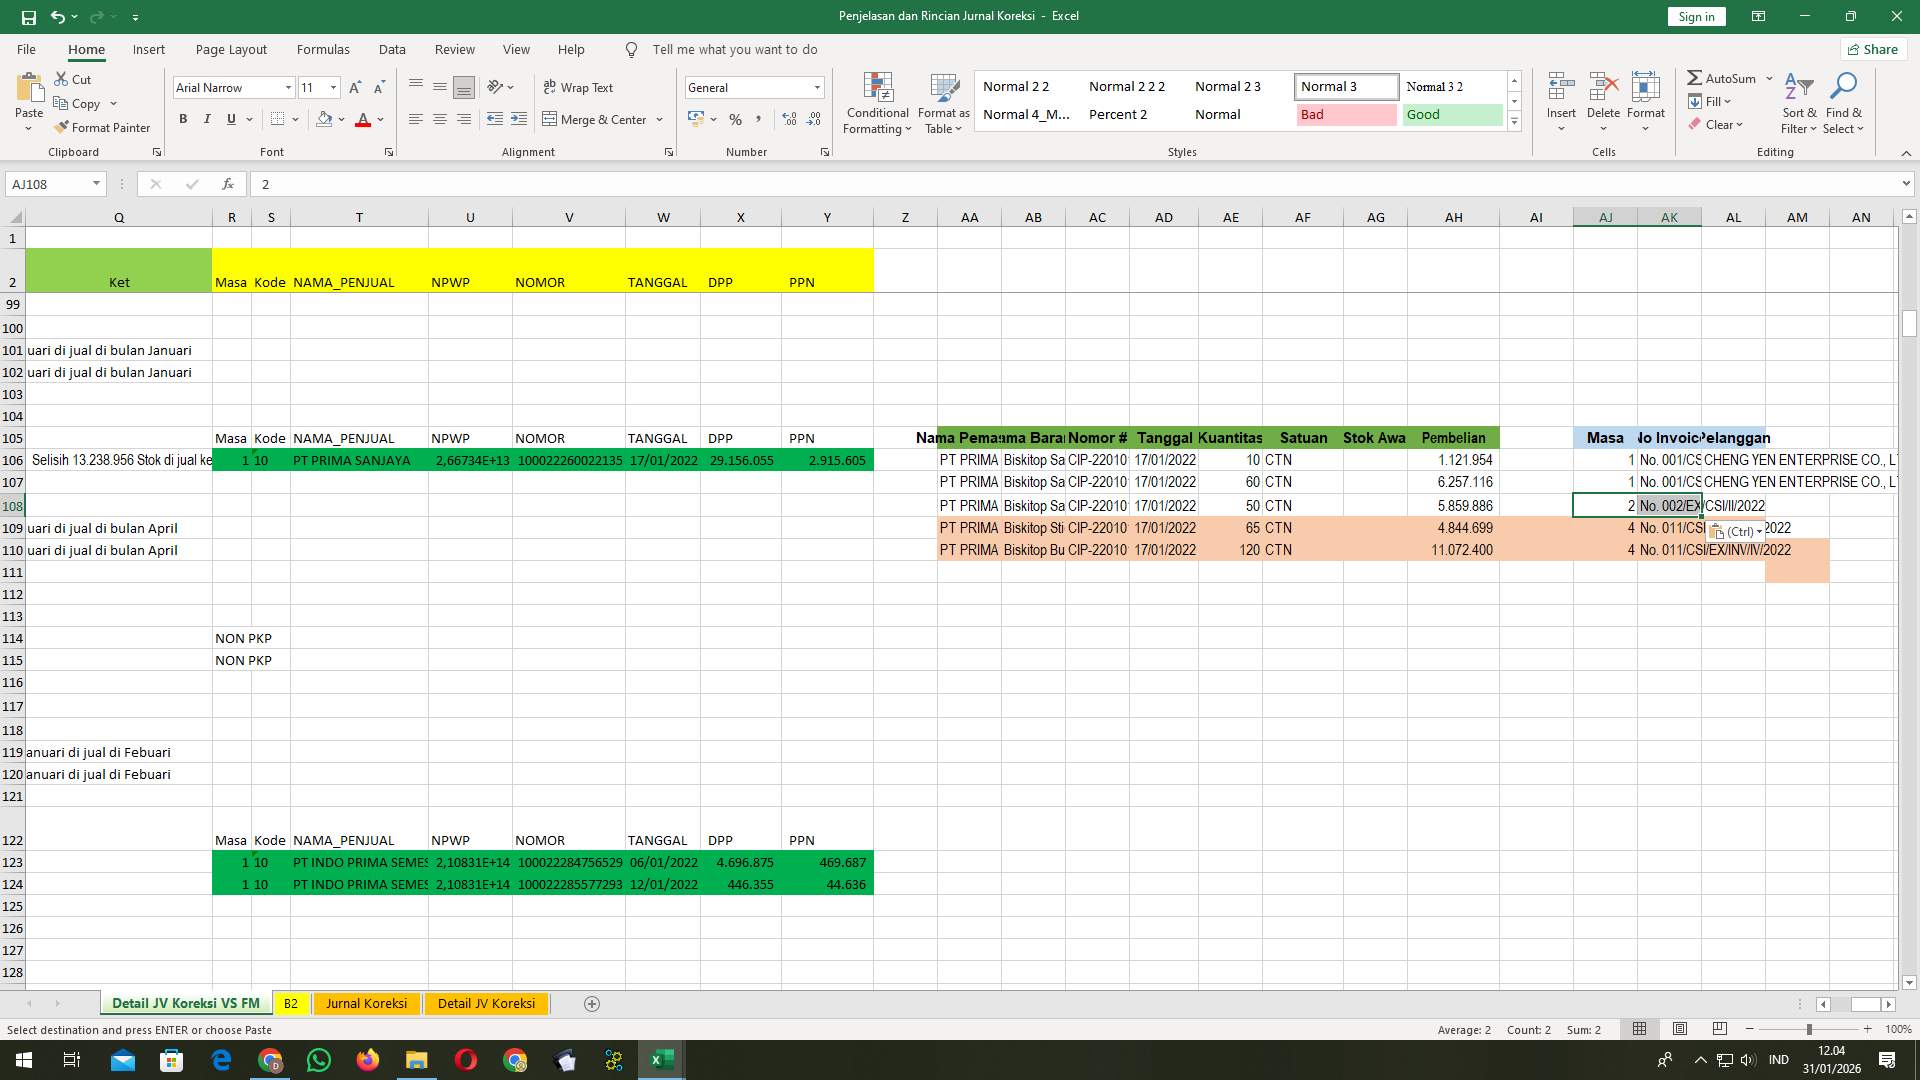This screenshot has width=1920, height=1080.
Task: Toggle bold formatting
Action: (x=183, y=118)
